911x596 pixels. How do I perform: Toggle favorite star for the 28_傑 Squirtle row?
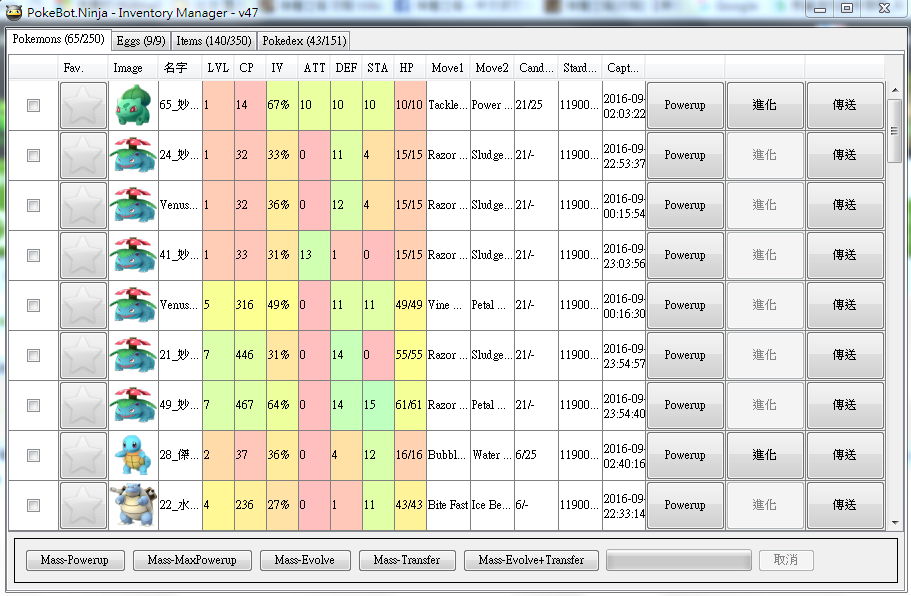tap(83, 455)
